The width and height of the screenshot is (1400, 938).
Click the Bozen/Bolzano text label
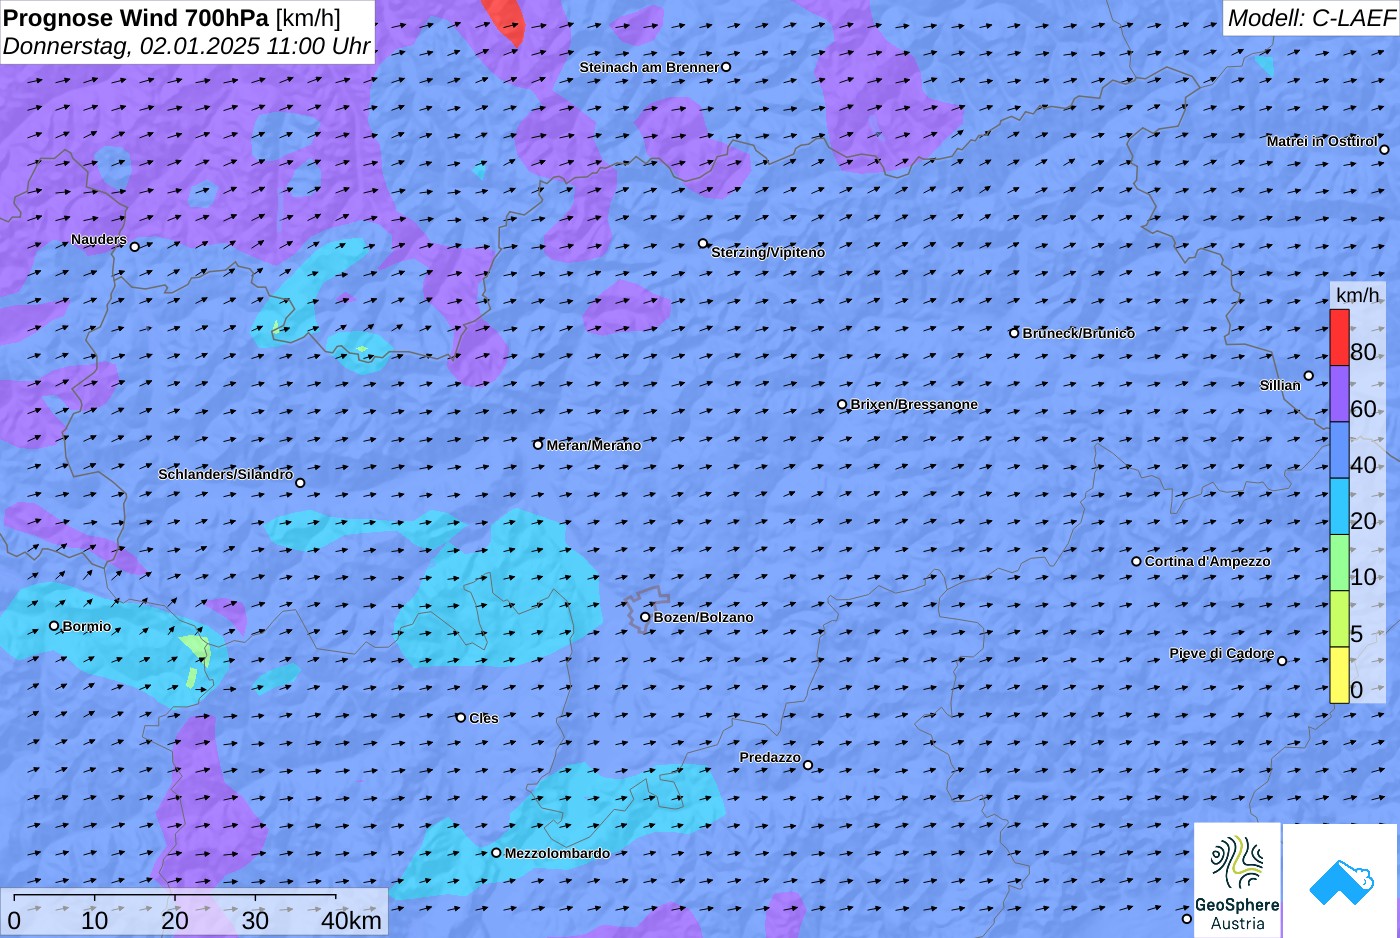point(704,618)
